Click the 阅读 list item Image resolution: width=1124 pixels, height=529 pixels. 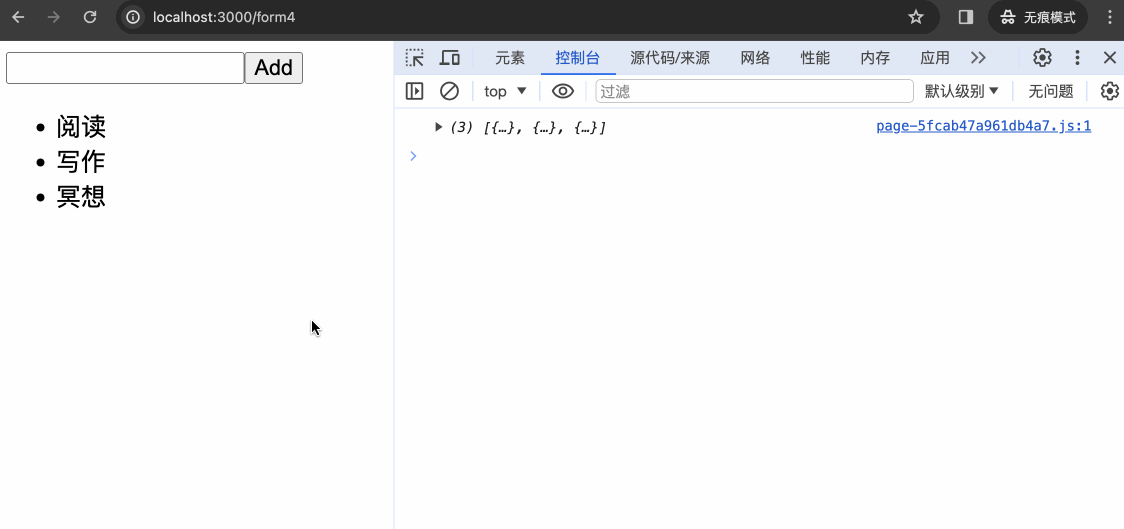coord(81,127)
